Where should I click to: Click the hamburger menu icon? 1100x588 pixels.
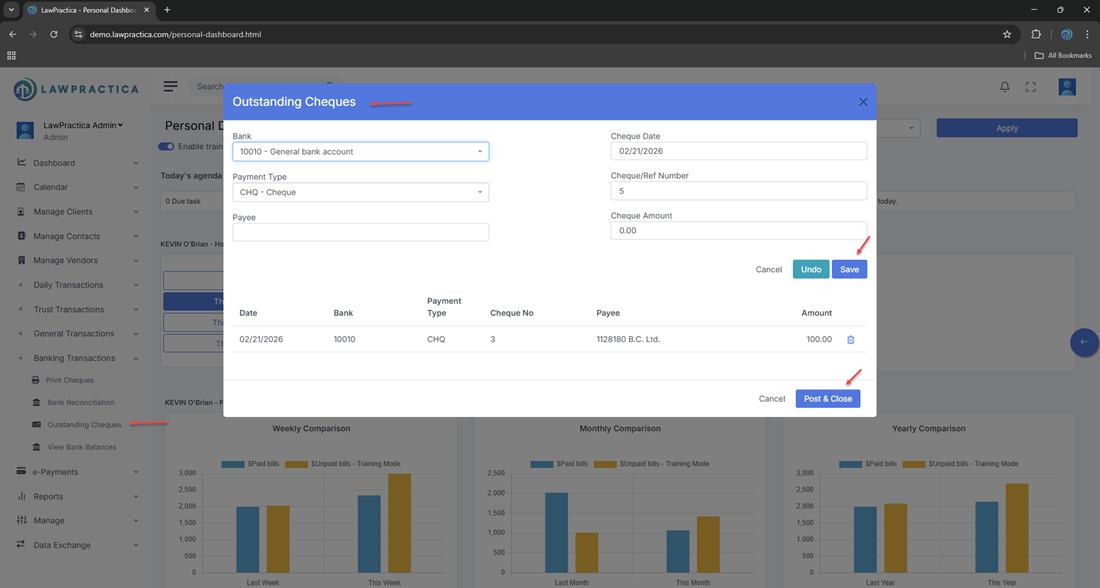pos(171,87)
